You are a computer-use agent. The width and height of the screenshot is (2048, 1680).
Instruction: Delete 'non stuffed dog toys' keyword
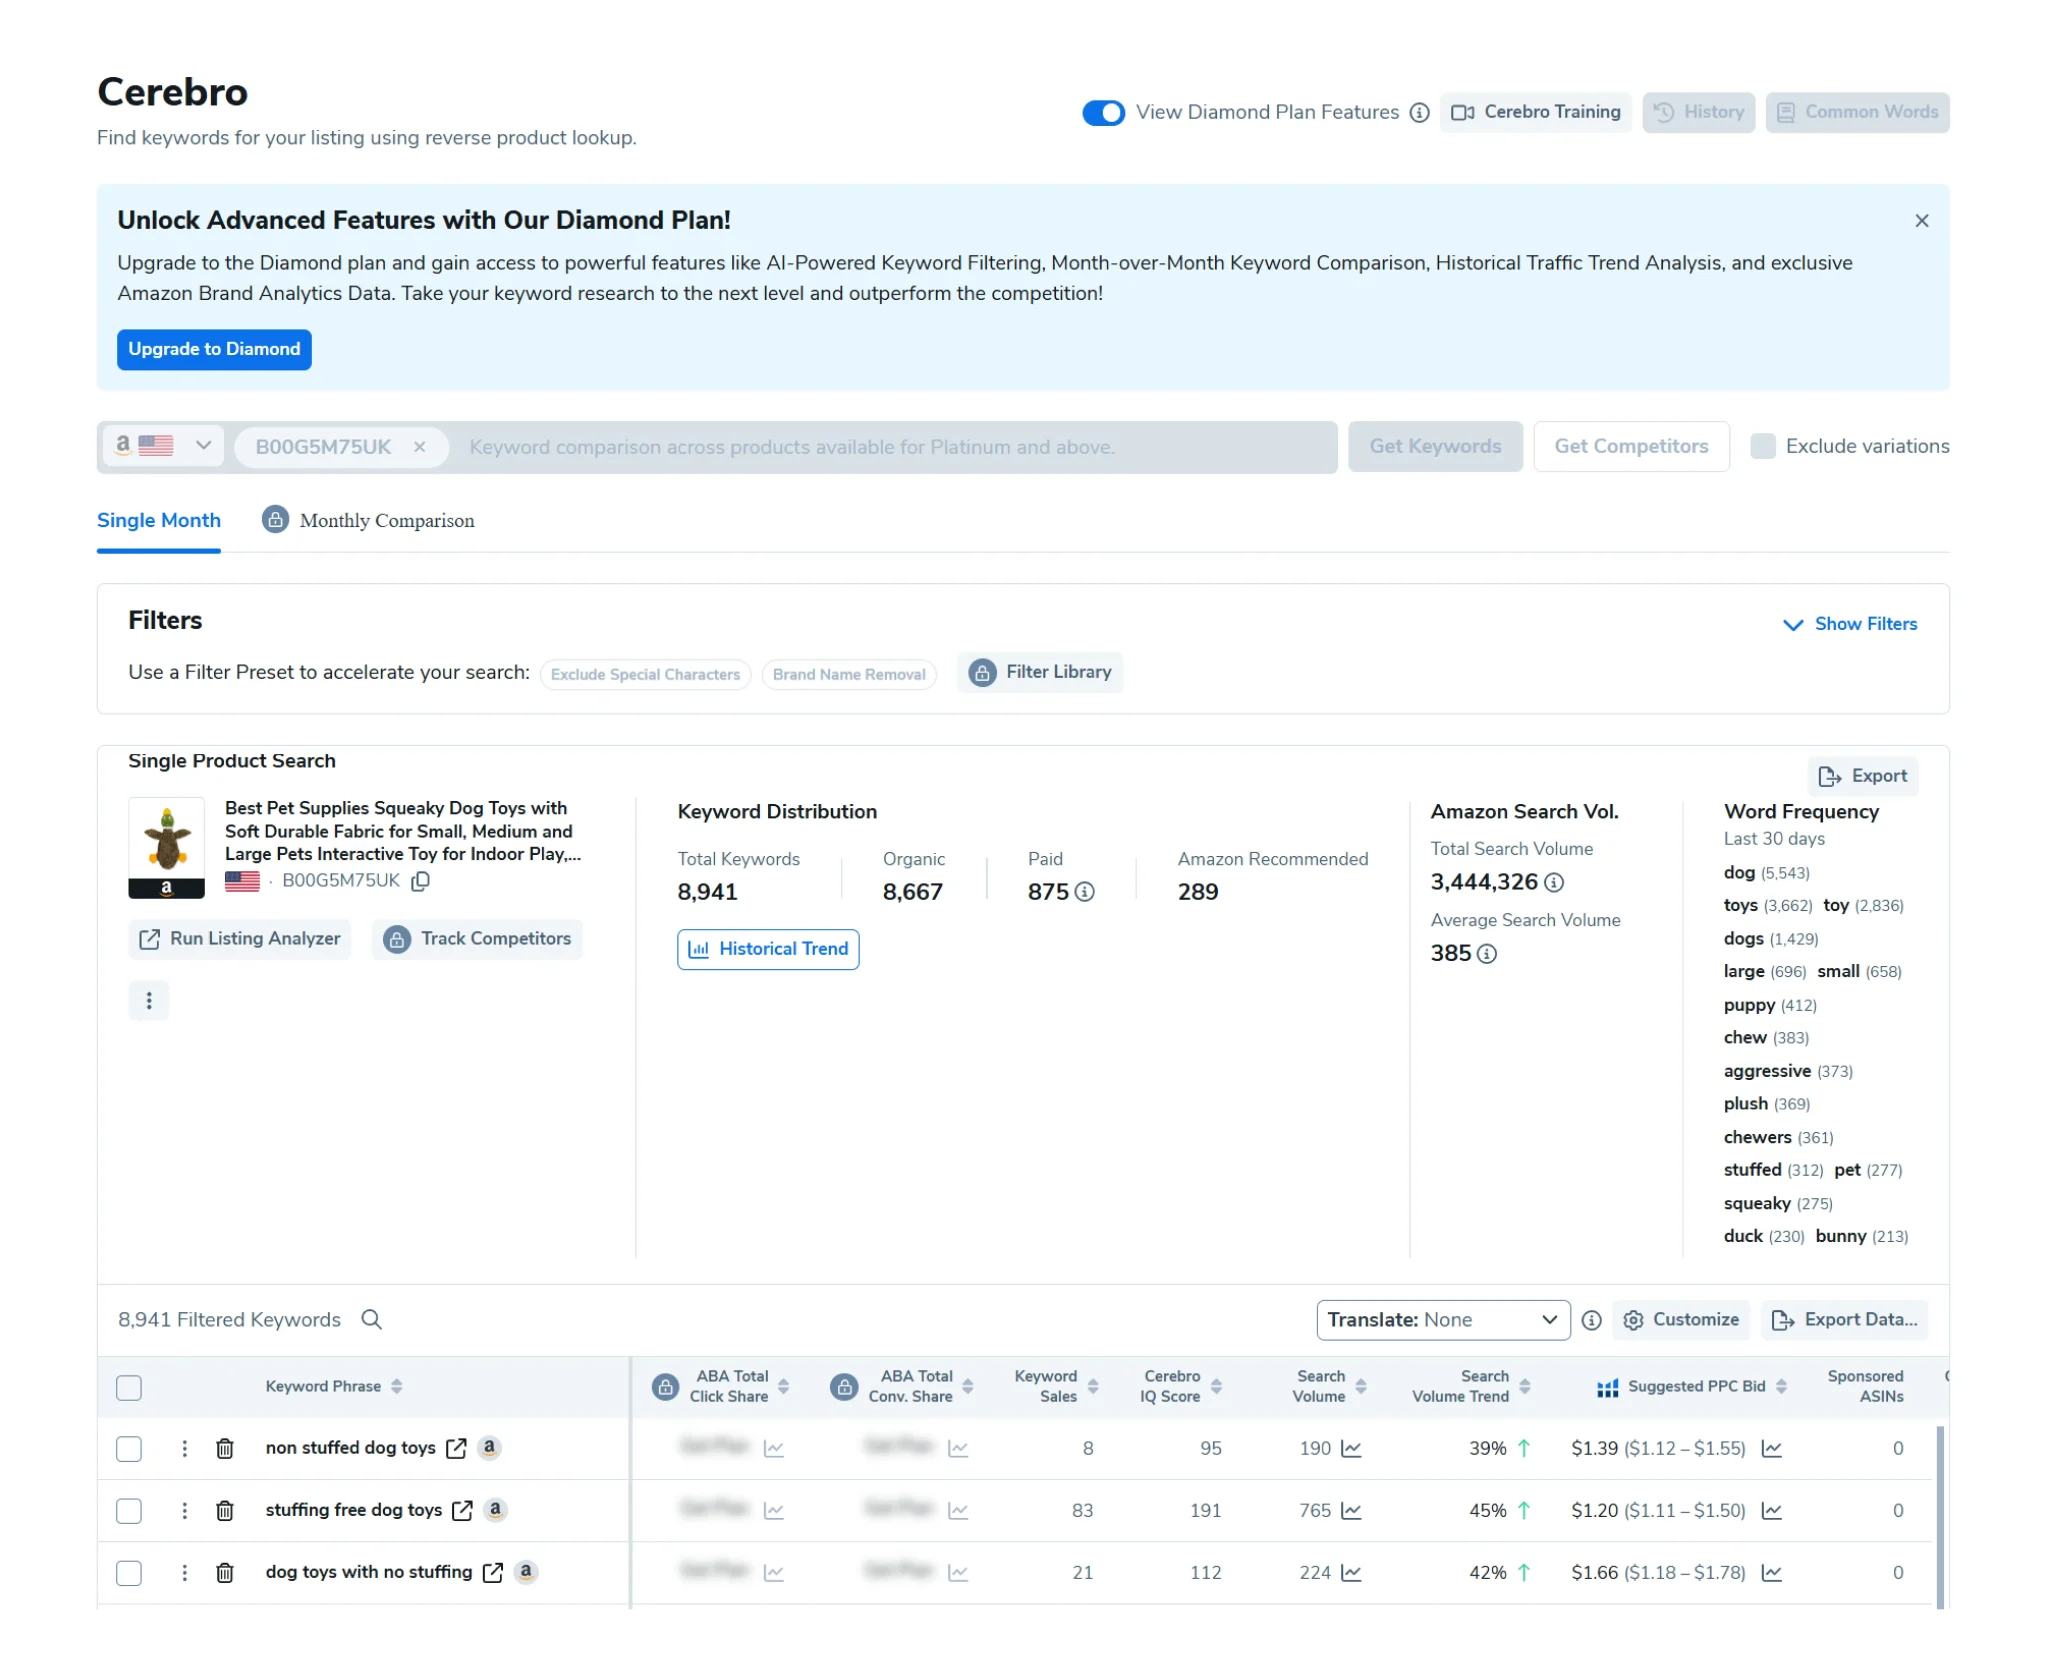[225, 1449]
